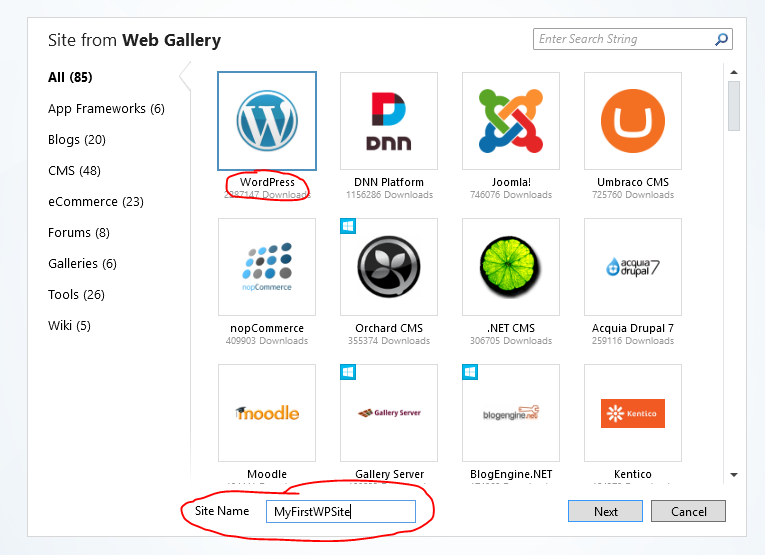The height and width of the screenshot is (555, 765).
Task: Select the Moodle tile
Action: [x=267, y=413]
